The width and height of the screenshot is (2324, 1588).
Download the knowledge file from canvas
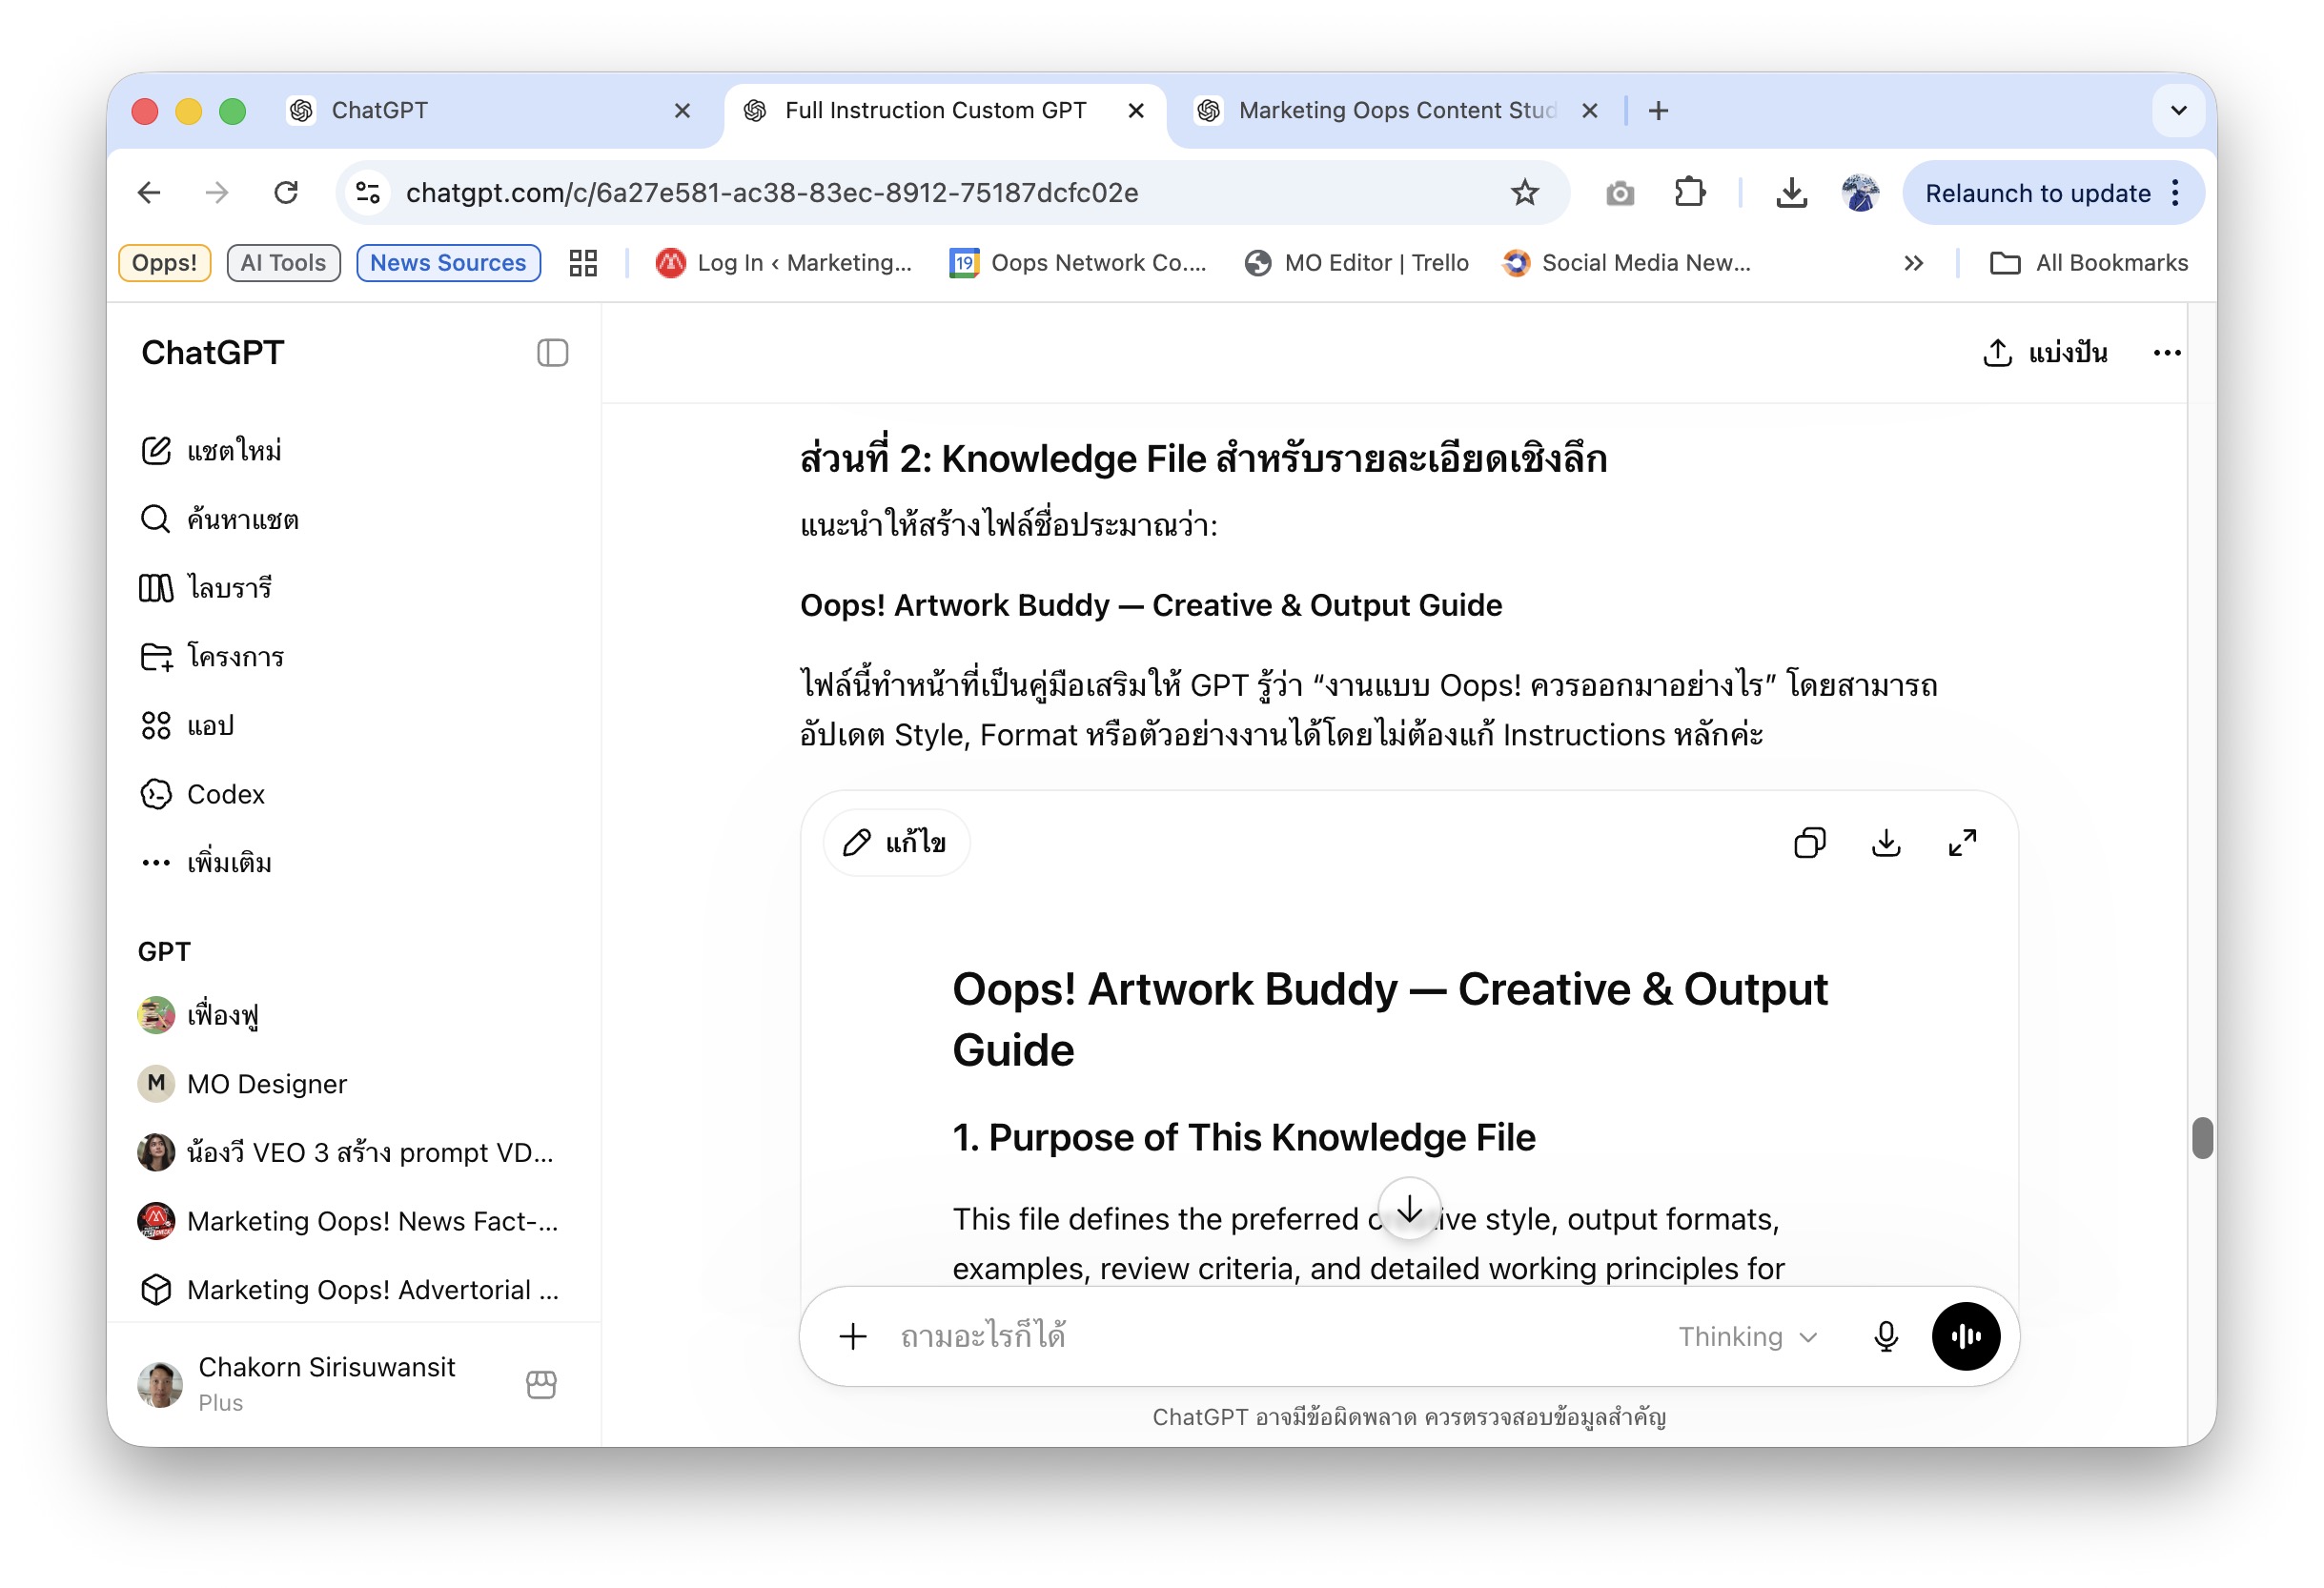pos(1885,843)
